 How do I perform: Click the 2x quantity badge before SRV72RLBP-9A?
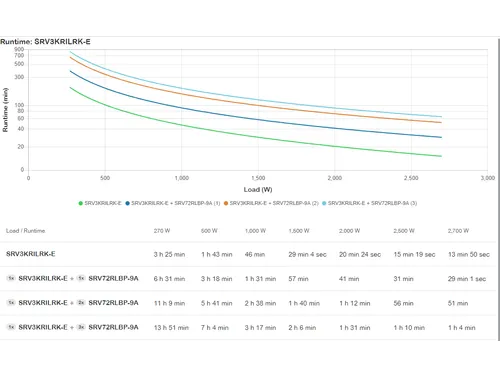pos(81,303)
